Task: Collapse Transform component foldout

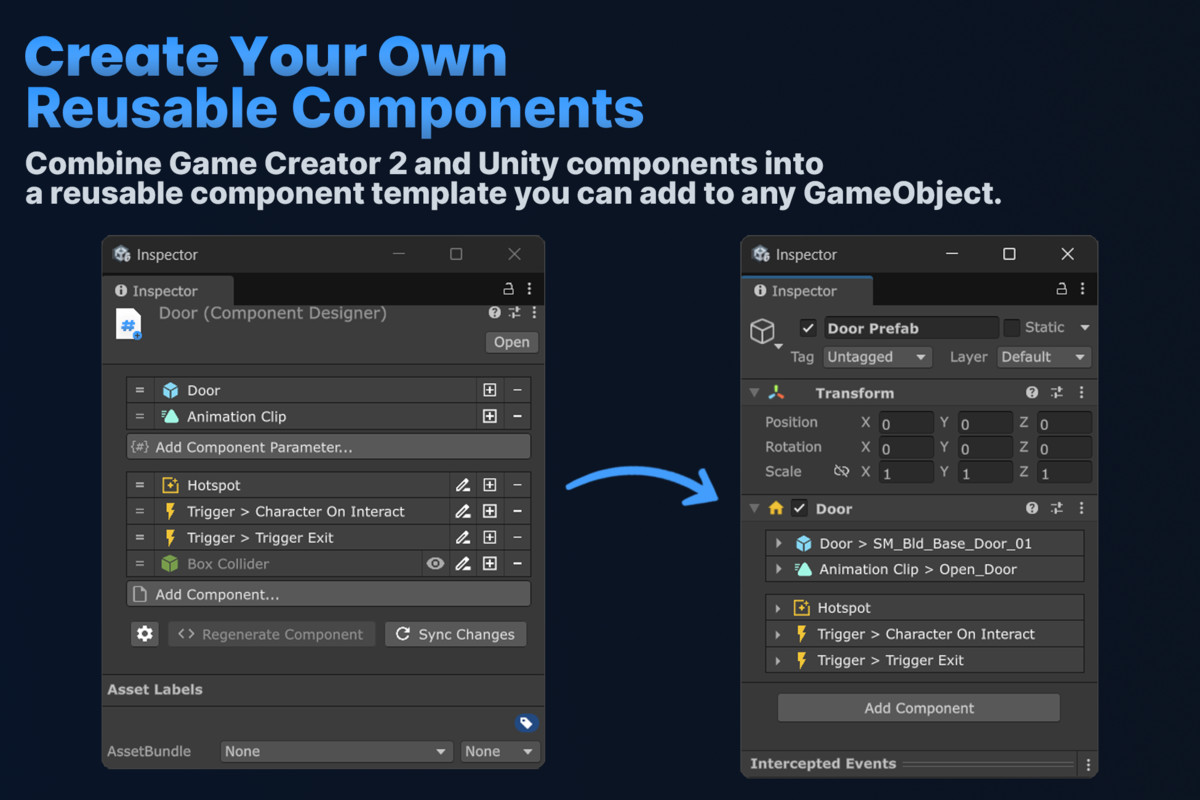Action: click(x=755, y=393)
